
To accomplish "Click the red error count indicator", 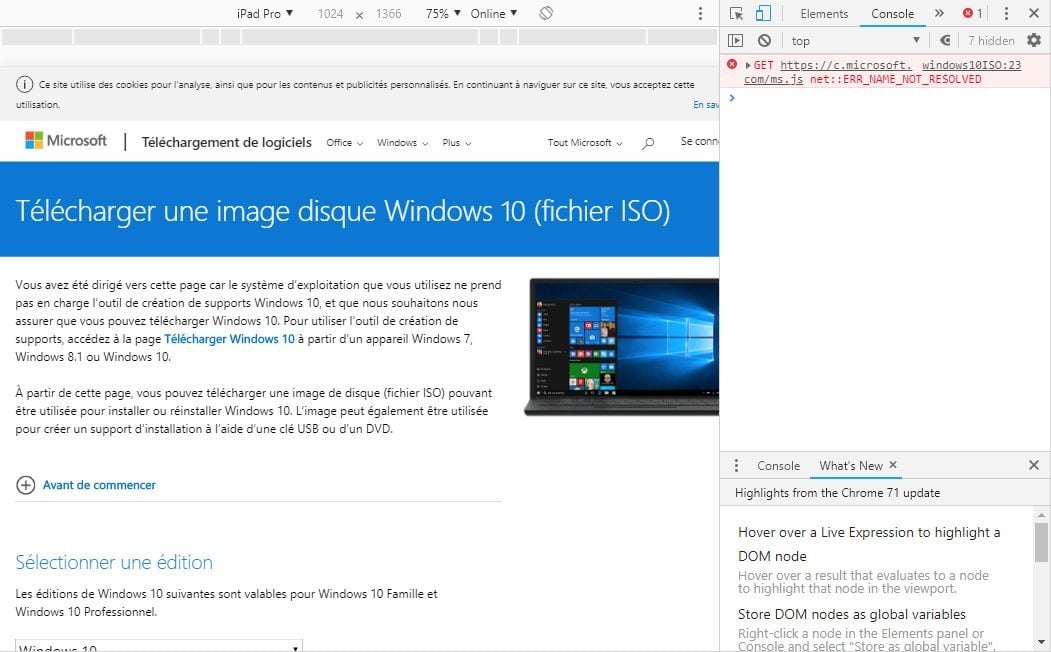I will click(973, 13).
